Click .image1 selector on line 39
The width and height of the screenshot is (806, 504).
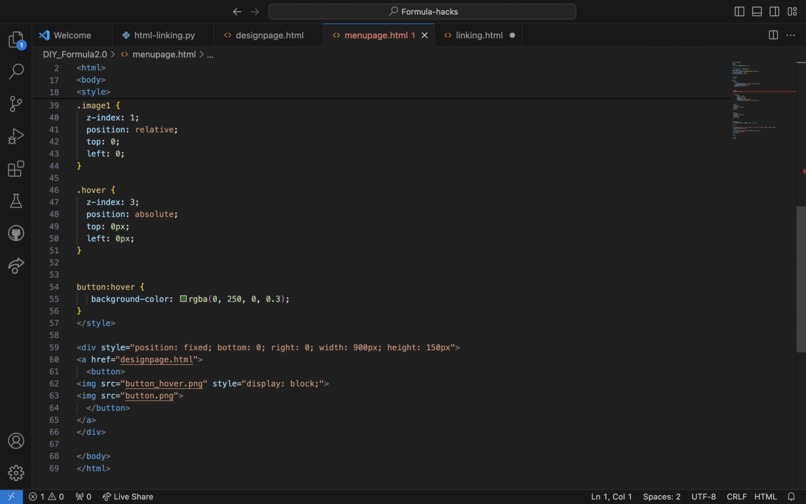pyautogui.click(x=94, y=105)
